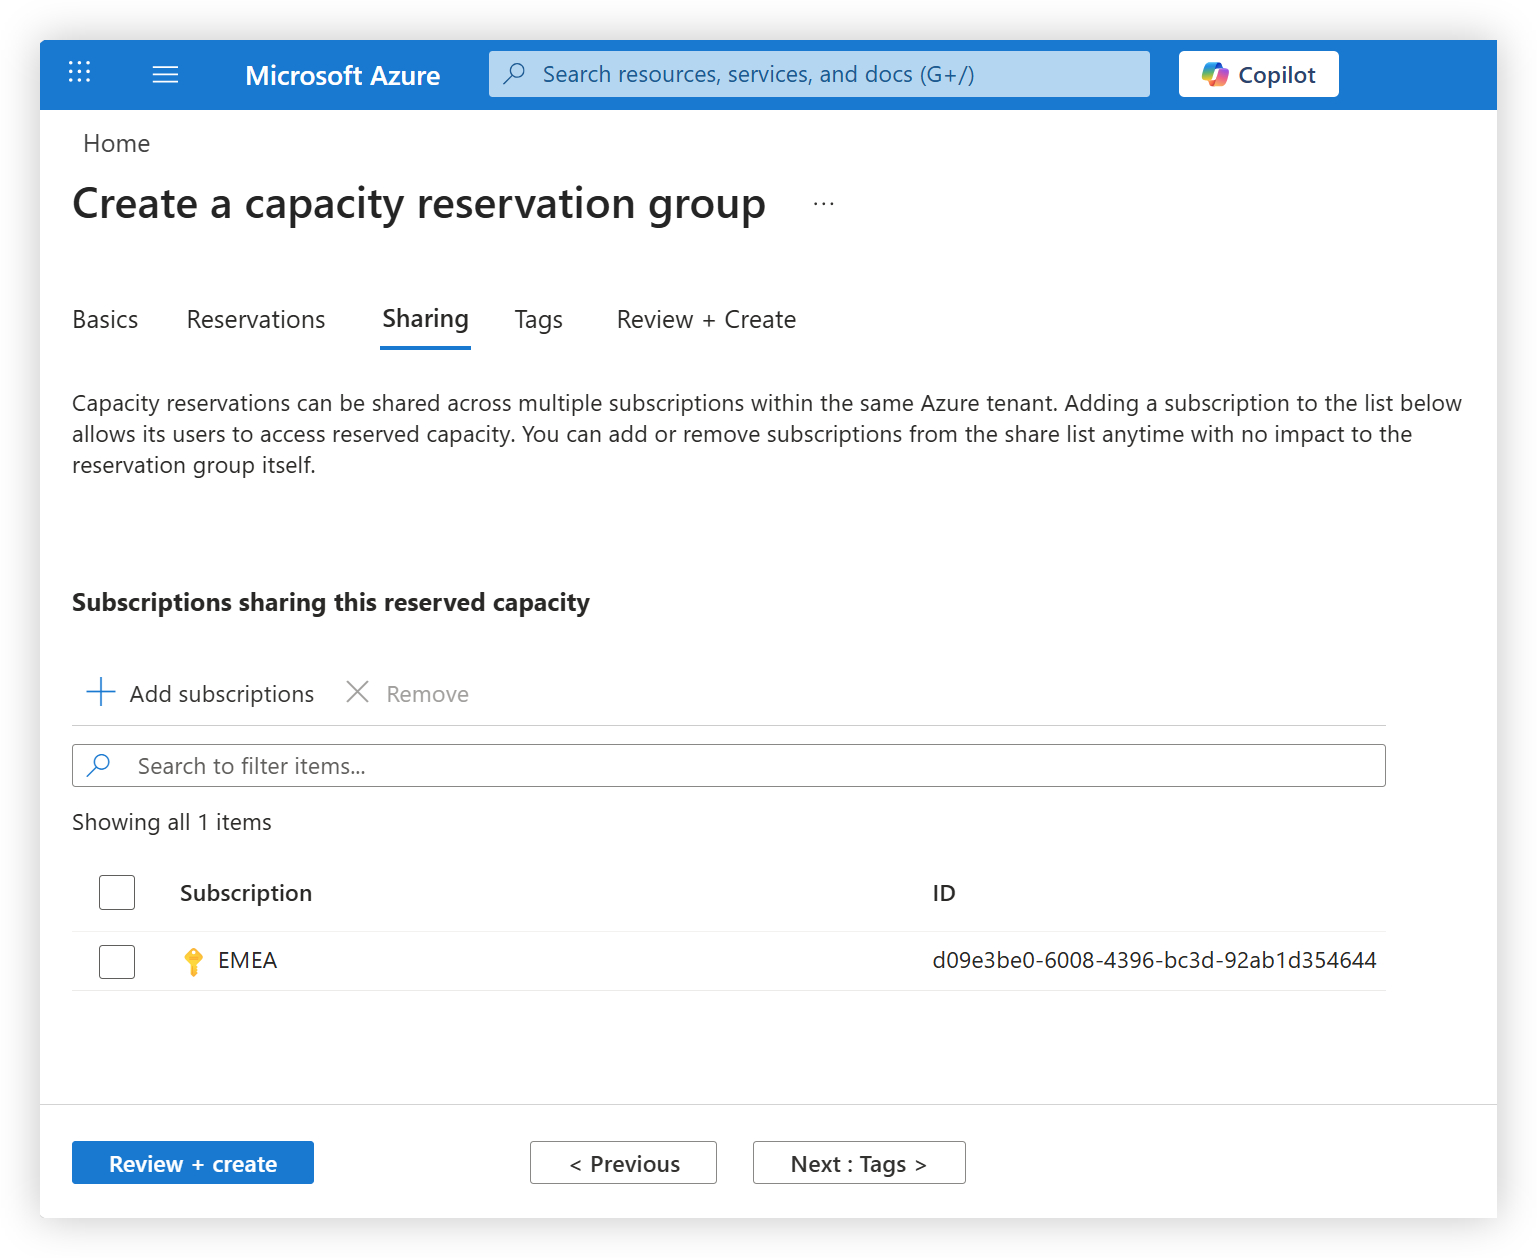Switch to the Basics tab
The height and width of the screenshot is (1258, 1537).
(x=105, y=320)
